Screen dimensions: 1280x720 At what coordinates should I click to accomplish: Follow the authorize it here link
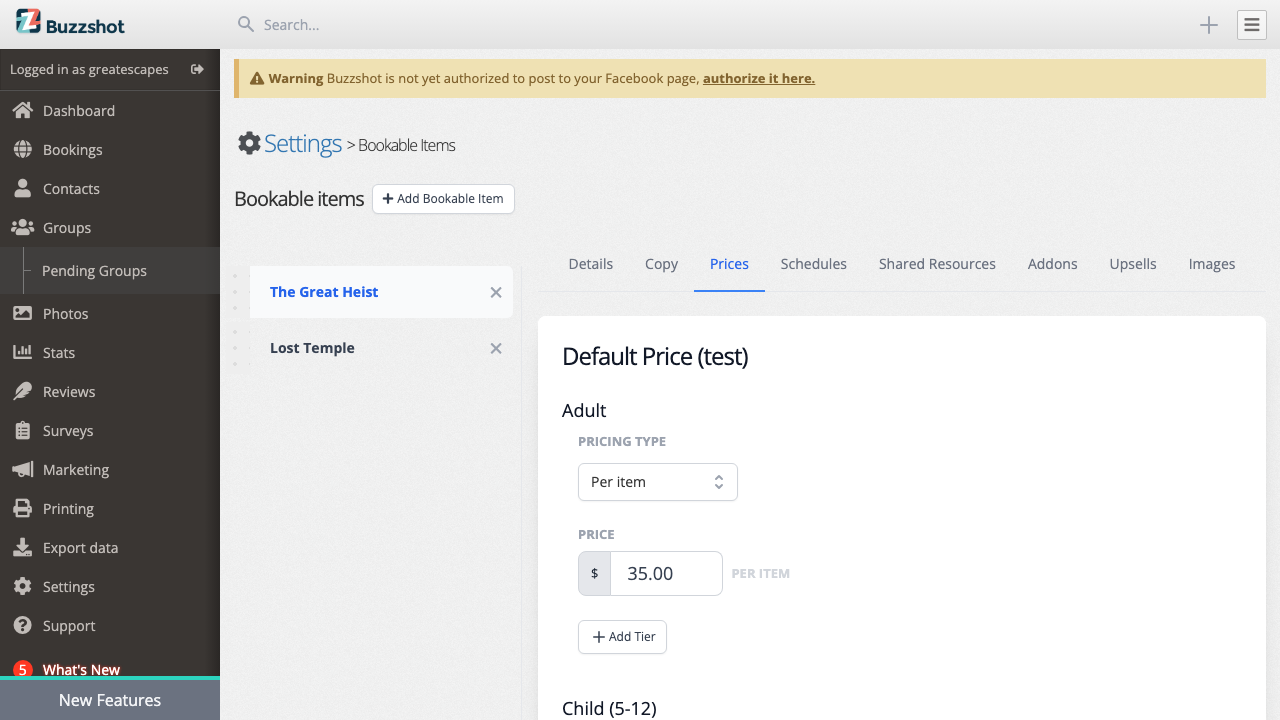click(x=758, y=78)
